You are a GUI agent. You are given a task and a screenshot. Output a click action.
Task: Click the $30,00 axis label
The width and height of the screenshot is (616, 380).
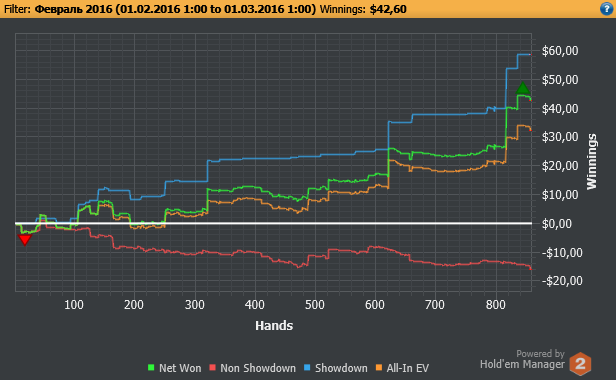560,137
